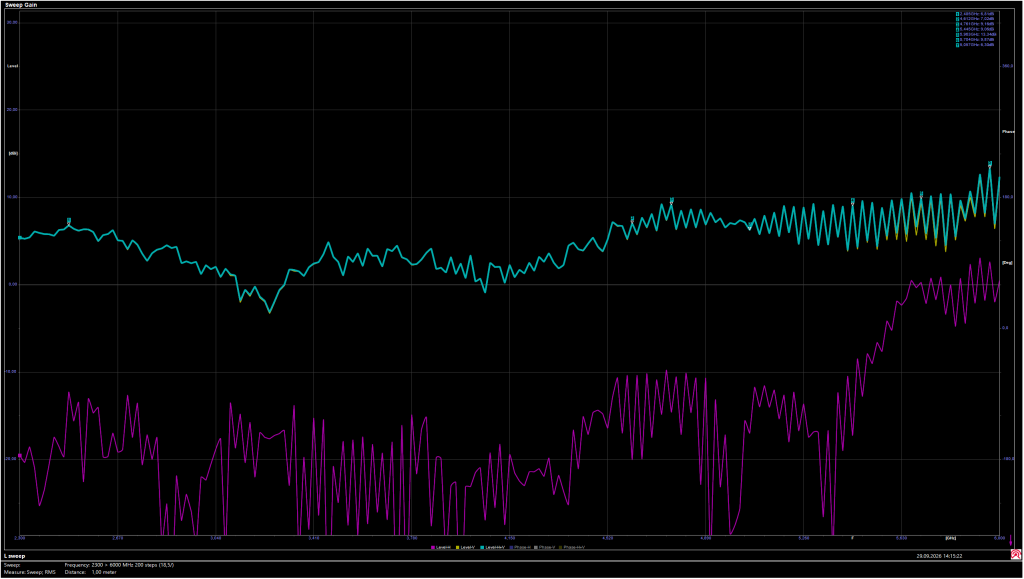Toggle the Phase-V trace in the legend
1024x579 pixels.
546,547
